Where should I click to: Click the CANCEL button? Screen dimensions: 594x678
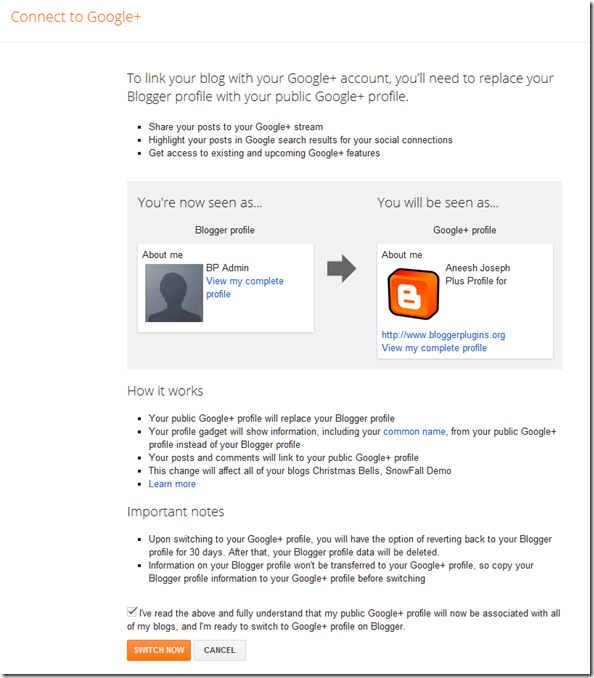[220, 650]
